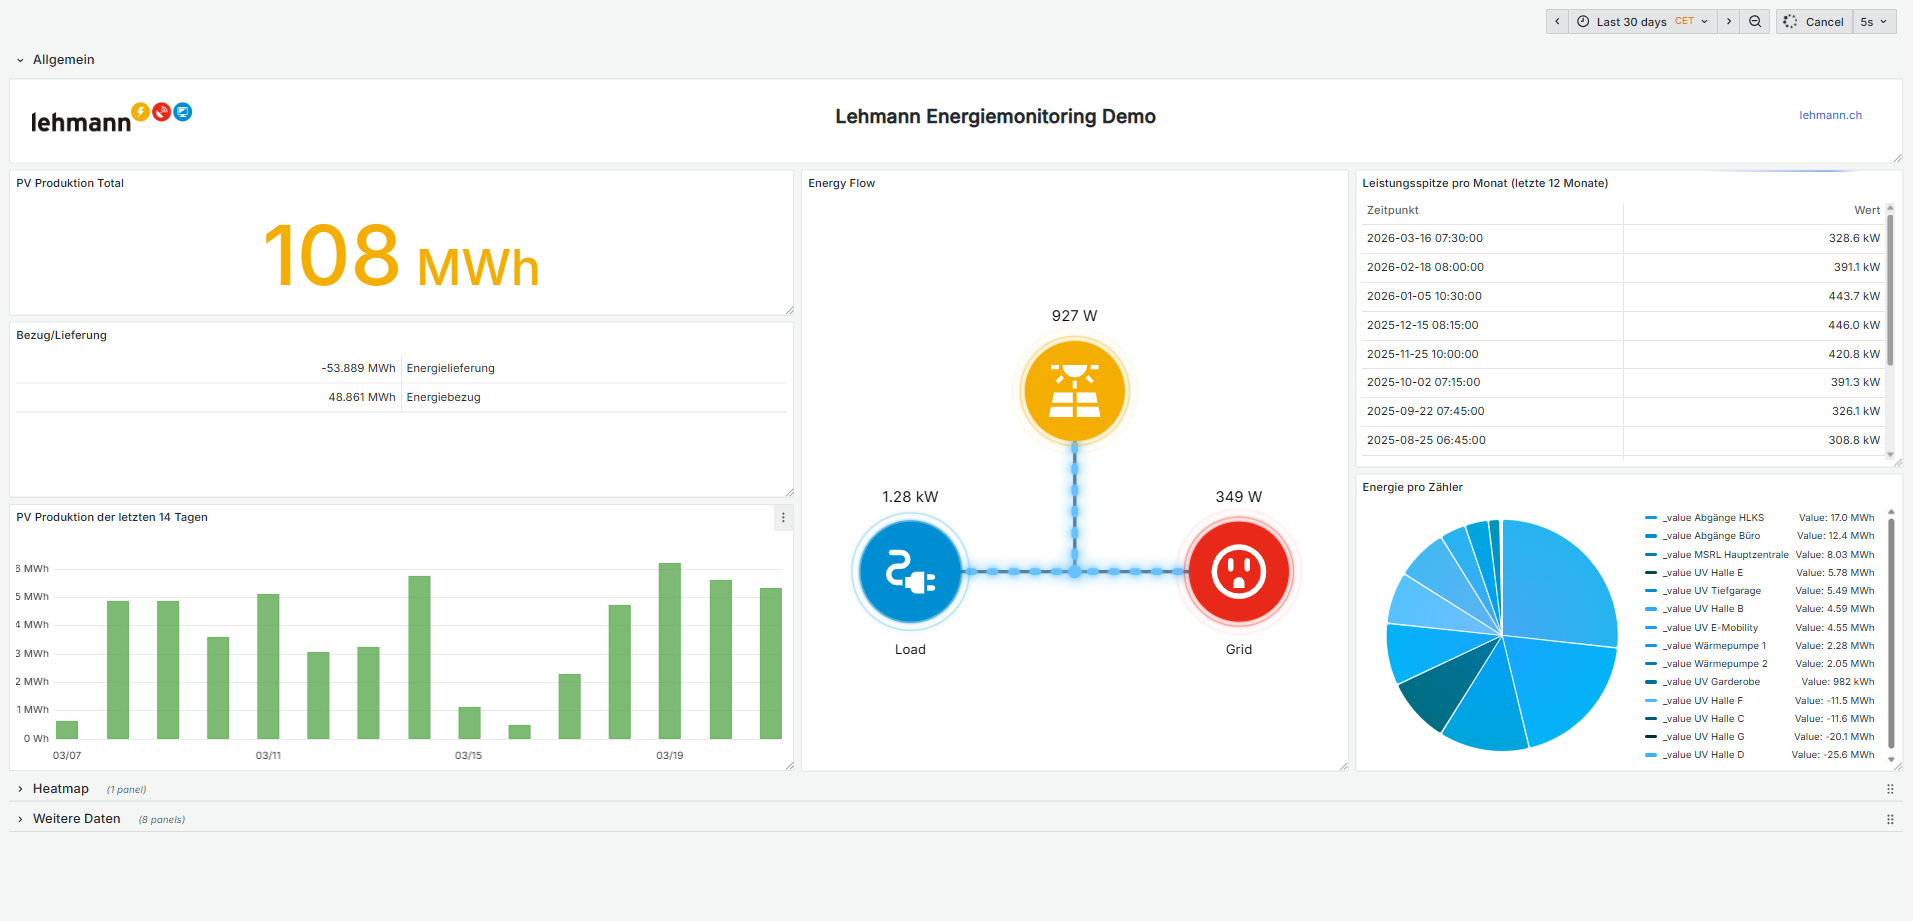1913x921 pixels.
Task: Click the 927 W solar power value
Action: click(x=1074, y=316)
